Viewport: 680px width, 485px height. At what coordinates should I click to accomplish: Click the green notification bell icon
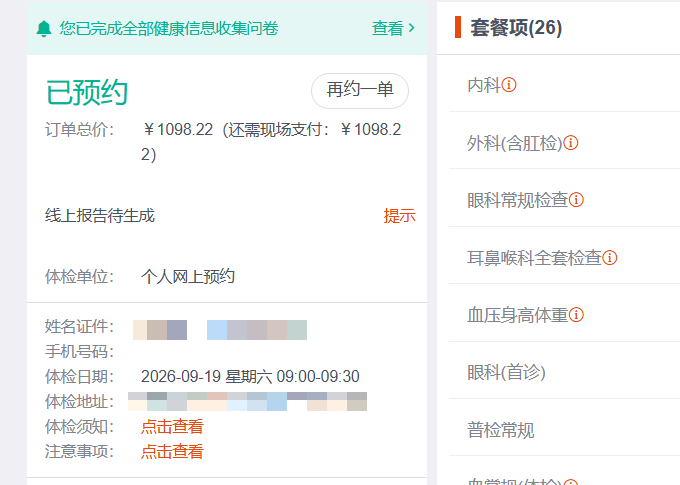click(43, 29)
